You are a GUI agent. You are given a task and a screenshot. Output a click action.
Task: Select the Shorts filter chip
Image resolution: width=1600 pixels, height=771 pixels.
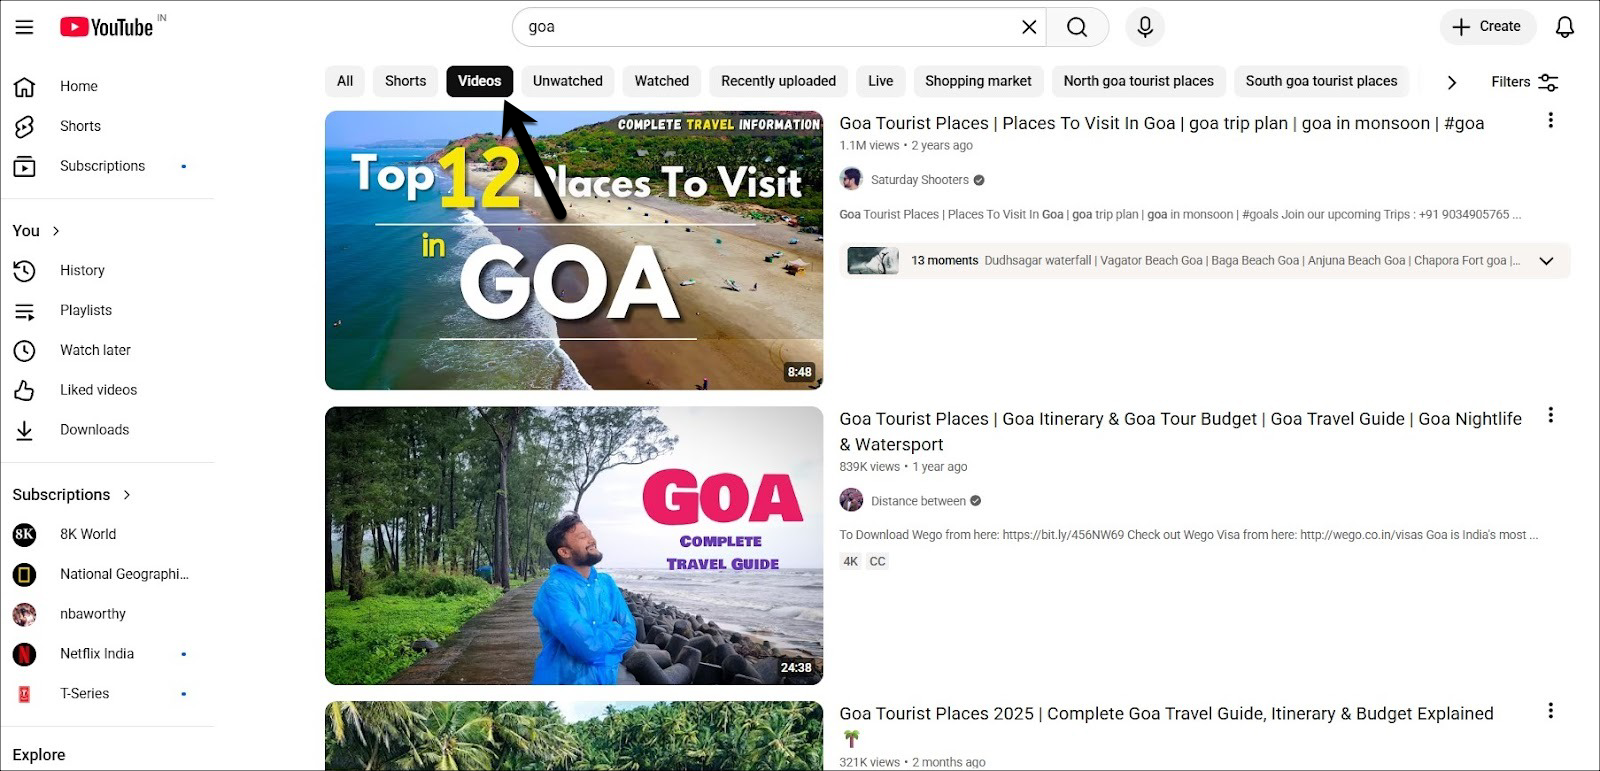pyautogui.click(x=405, y=81)
